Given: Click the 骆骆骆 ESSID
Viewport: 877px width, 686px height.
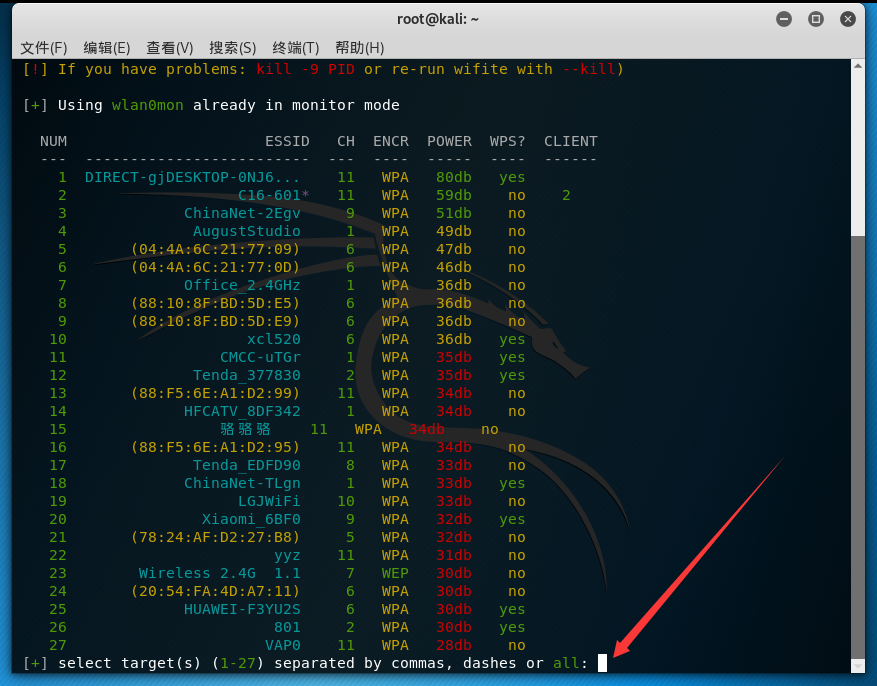Looking at the screenshot, I should point(245,429).
